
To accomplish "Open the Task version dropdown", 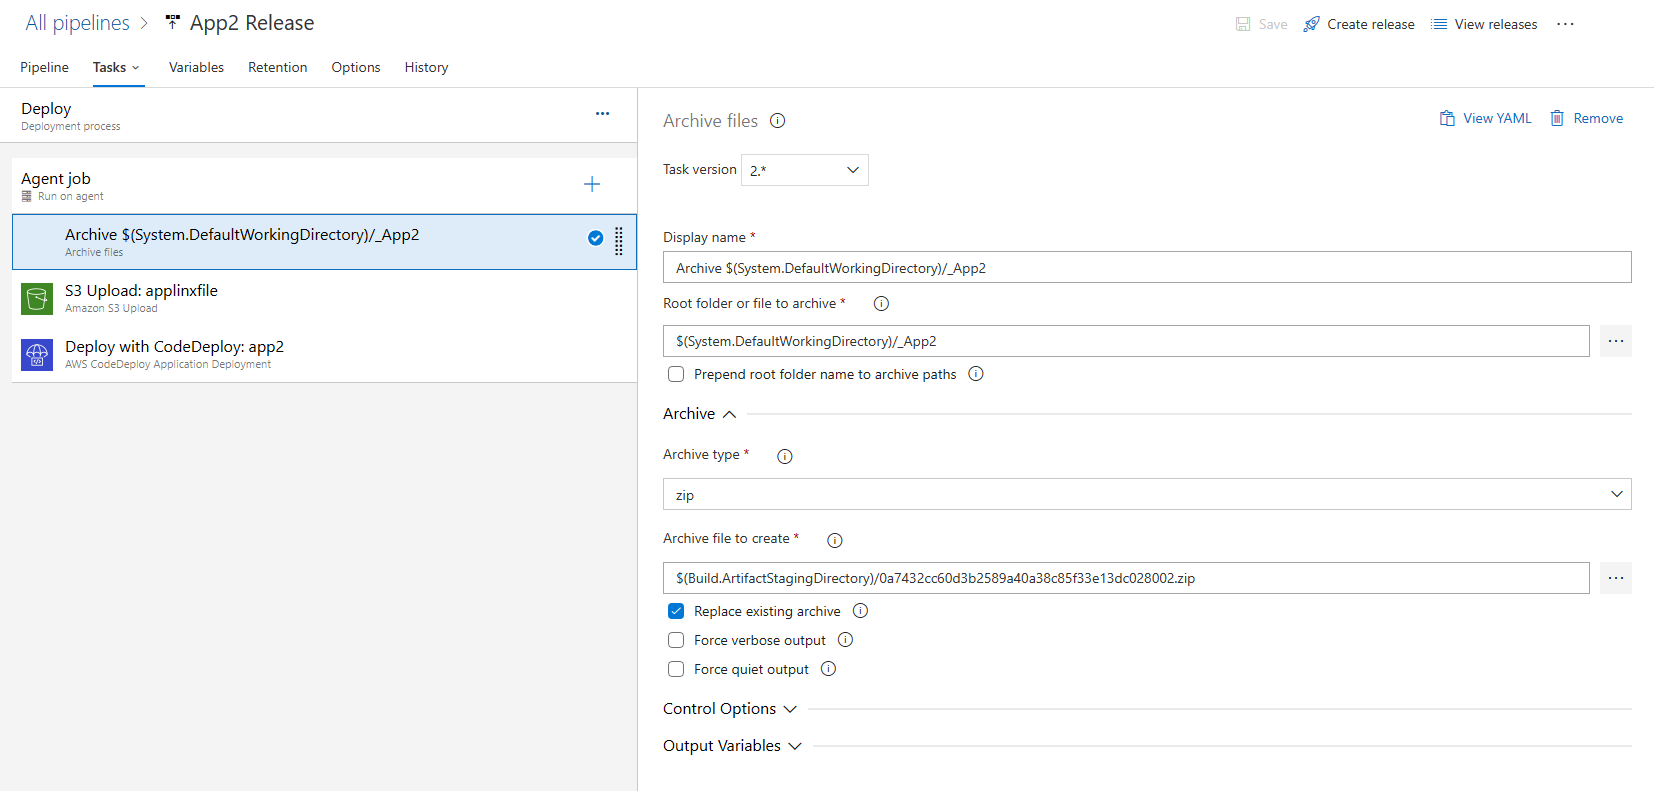I will coord(805,170).
